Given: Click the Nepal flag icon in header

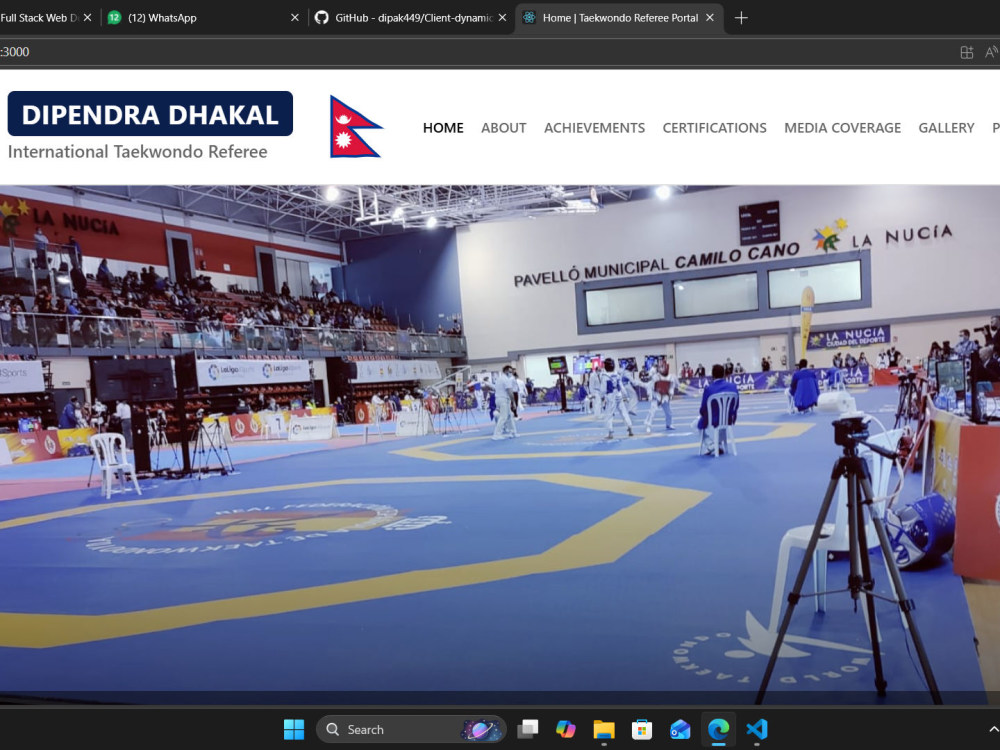Looking at the screenshot, I should pos(356,126).
